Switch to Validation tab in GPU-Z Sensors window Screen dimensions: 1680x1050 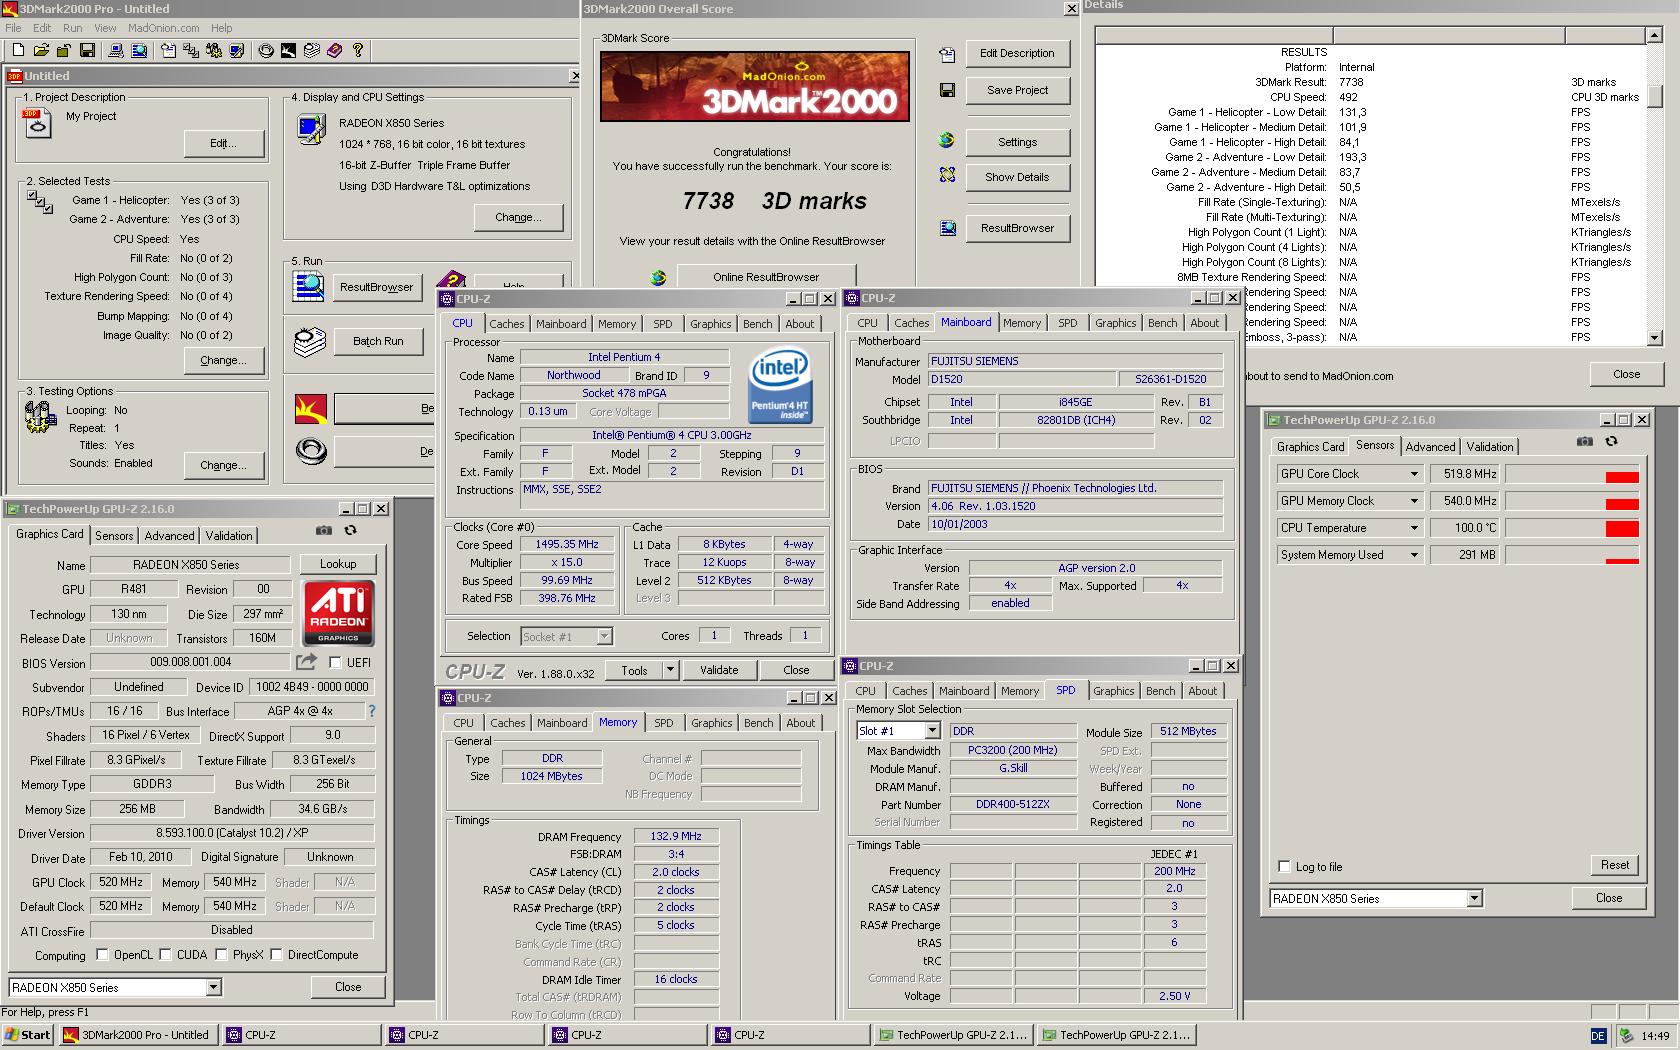[x=1490, y=447]
